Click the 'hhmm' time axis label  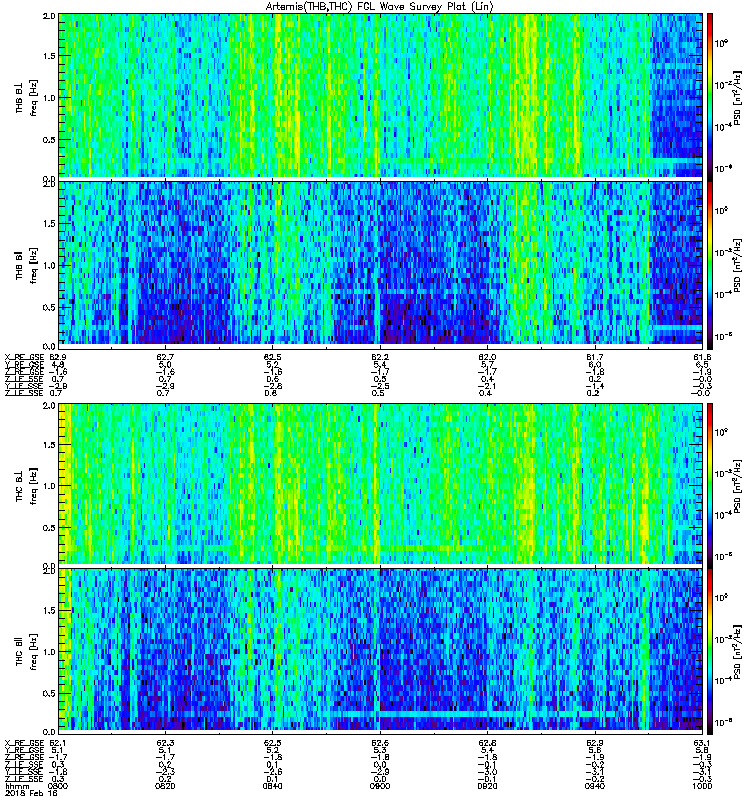click(x=17, y=786)
